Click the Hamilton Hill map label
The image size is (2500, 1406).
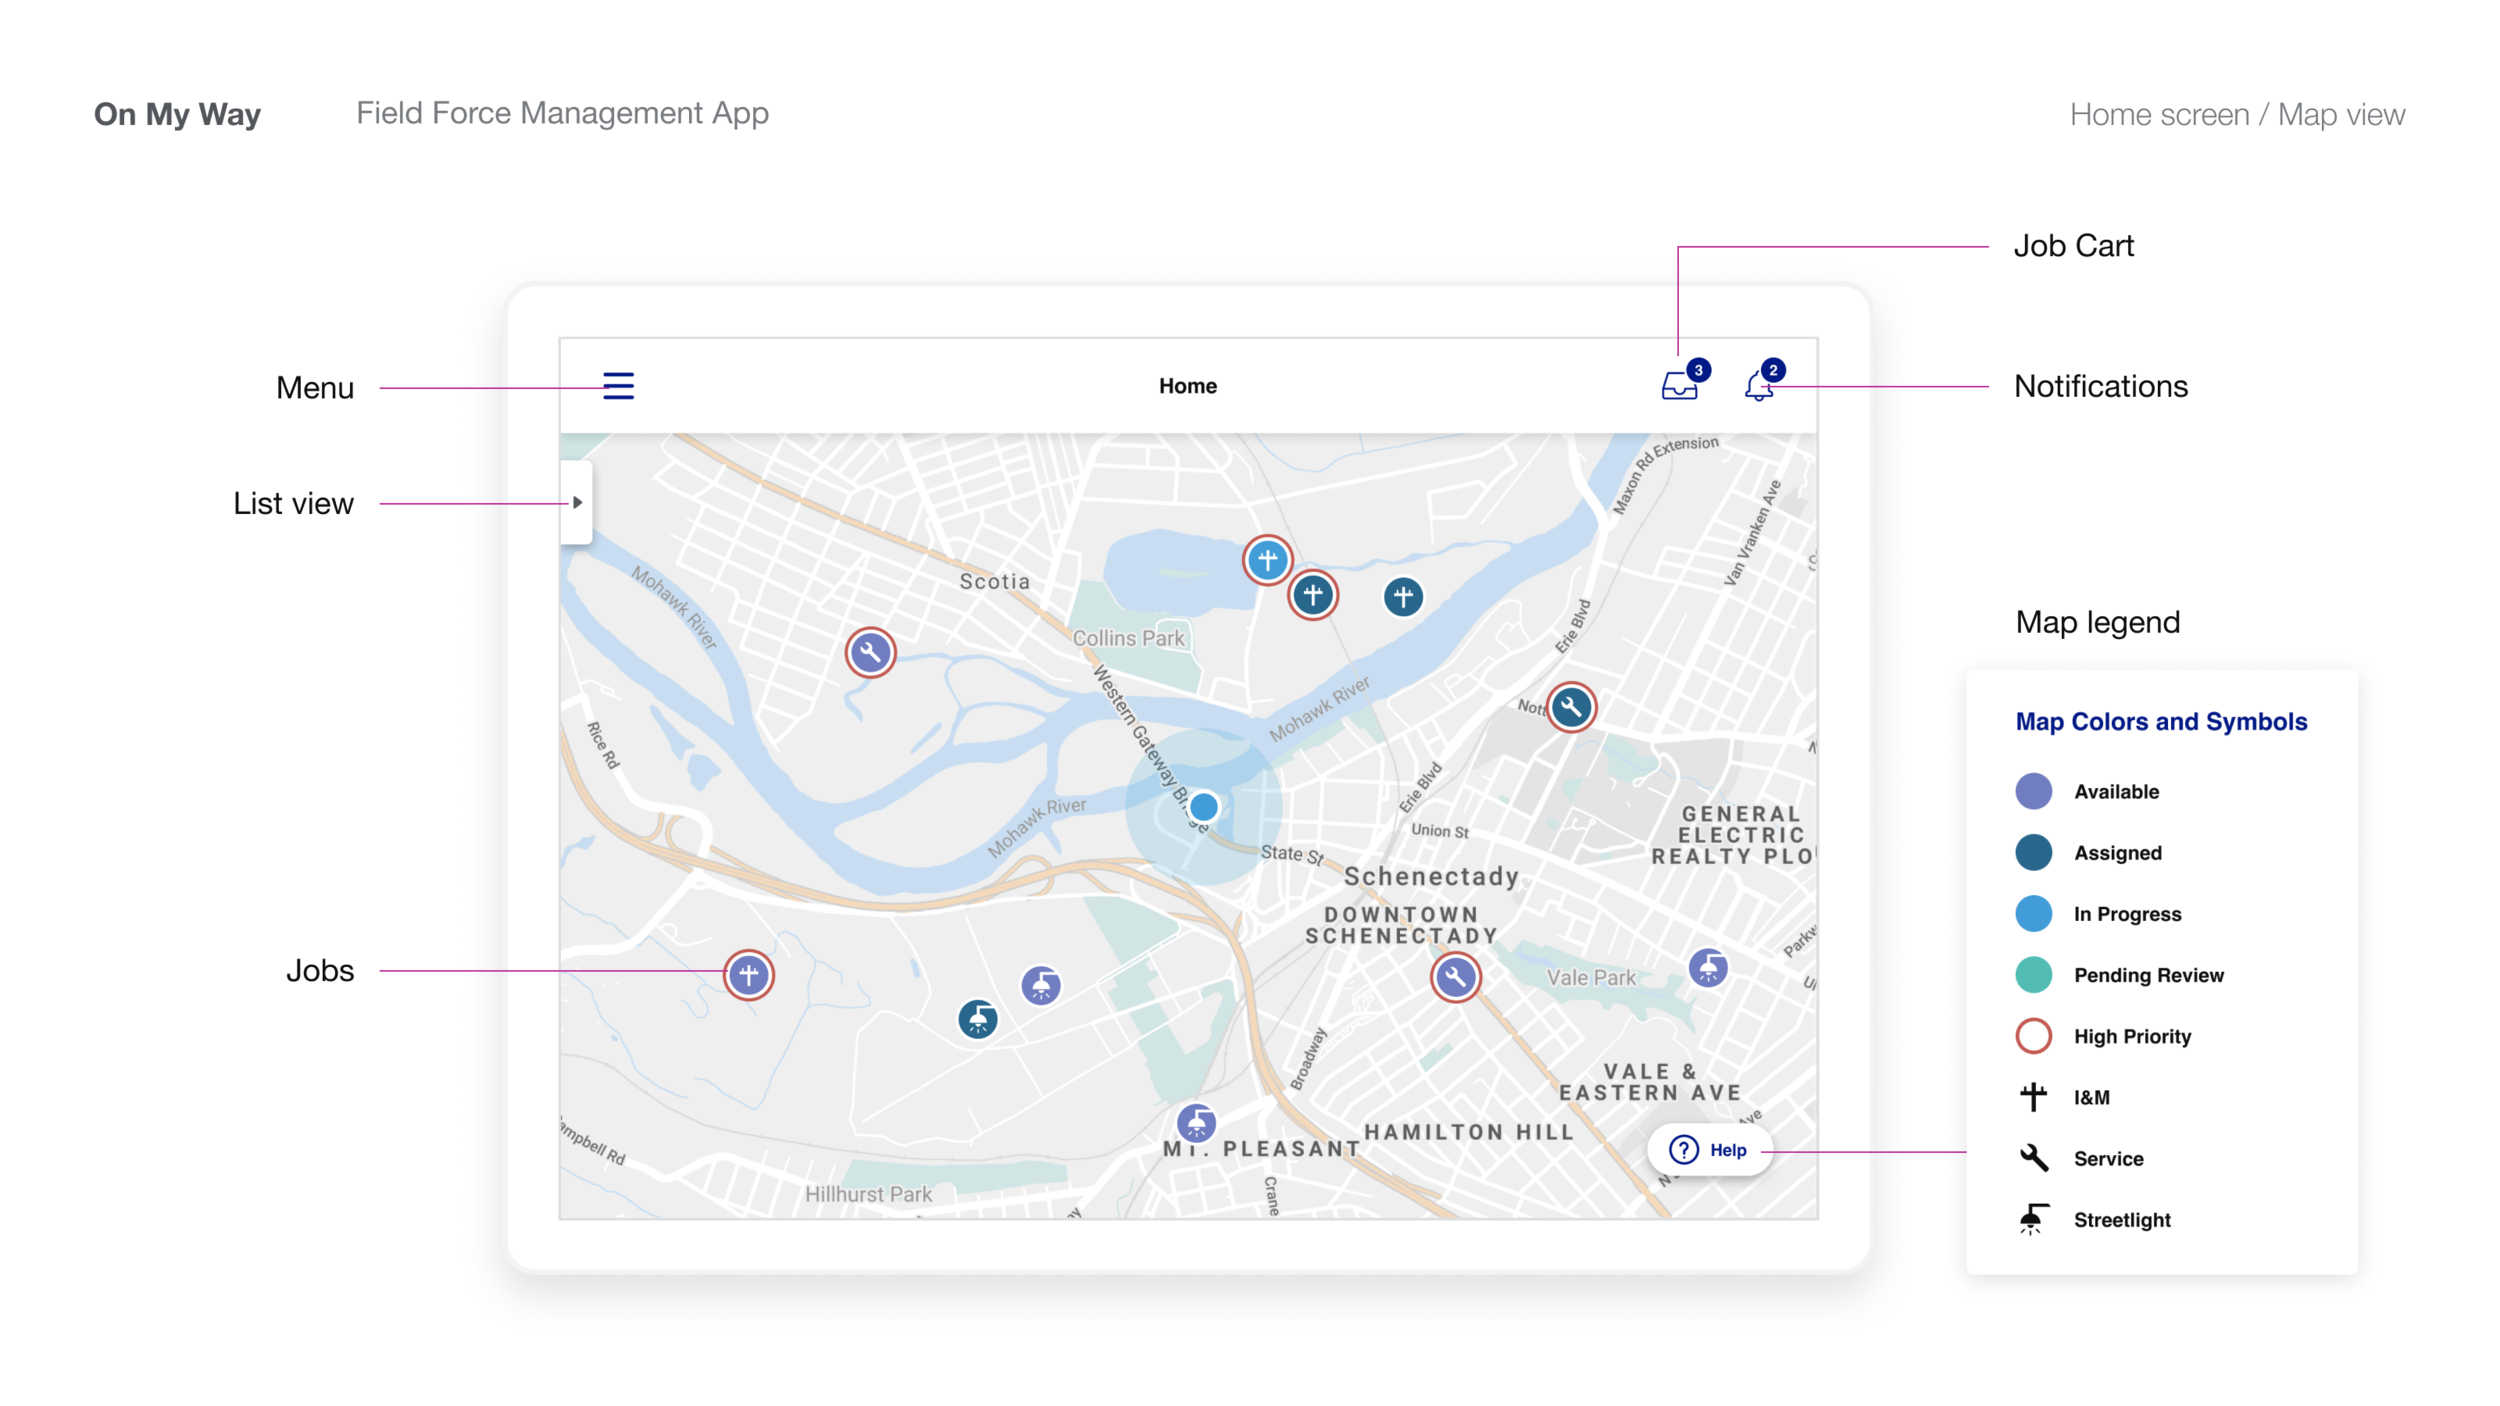1469,1132
